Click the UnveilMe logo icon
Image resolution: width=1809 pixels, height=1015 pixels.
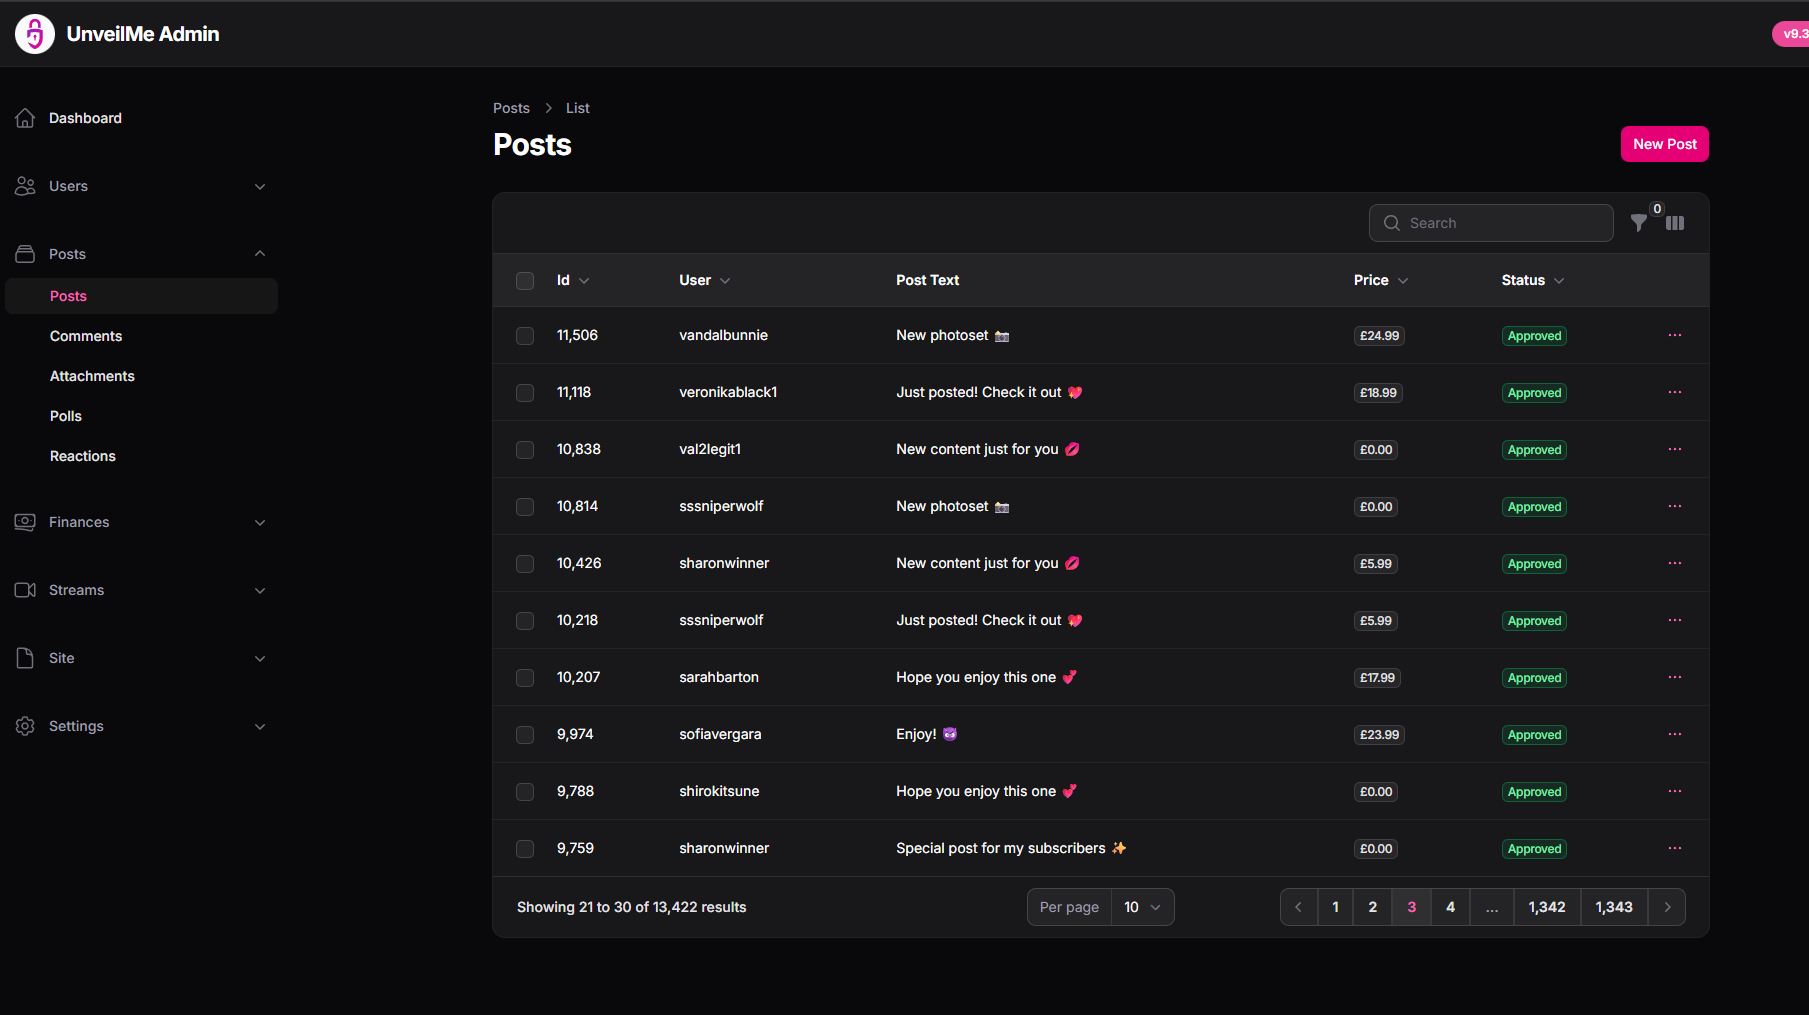35,34
